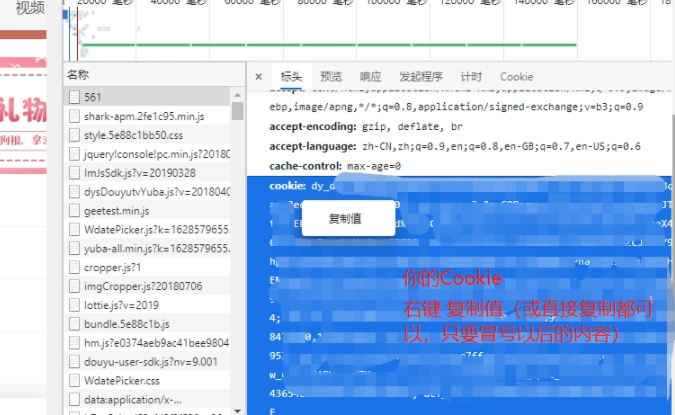
Task: Click the request list scrollbar thumb
Action: tap(238, 111)
